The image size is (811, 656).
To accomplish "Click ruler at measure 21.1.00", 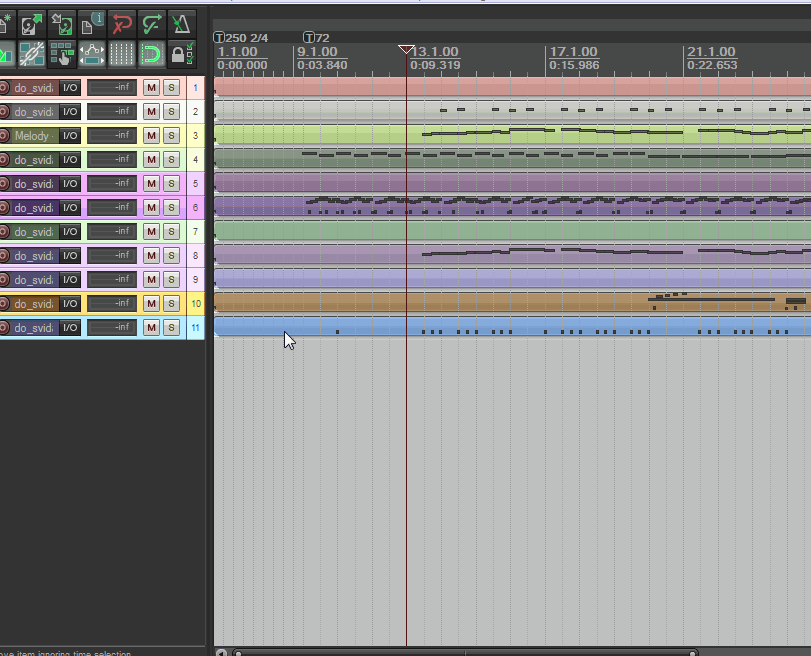I will click(x=711, y=52).
